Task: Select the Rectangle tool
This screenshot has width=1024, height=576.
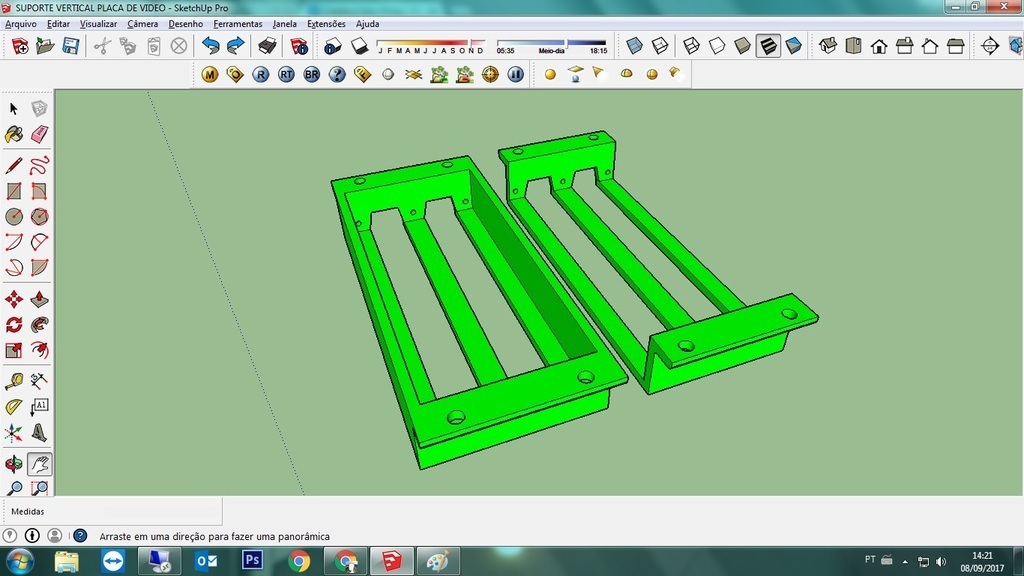Action: click(14, 191)
